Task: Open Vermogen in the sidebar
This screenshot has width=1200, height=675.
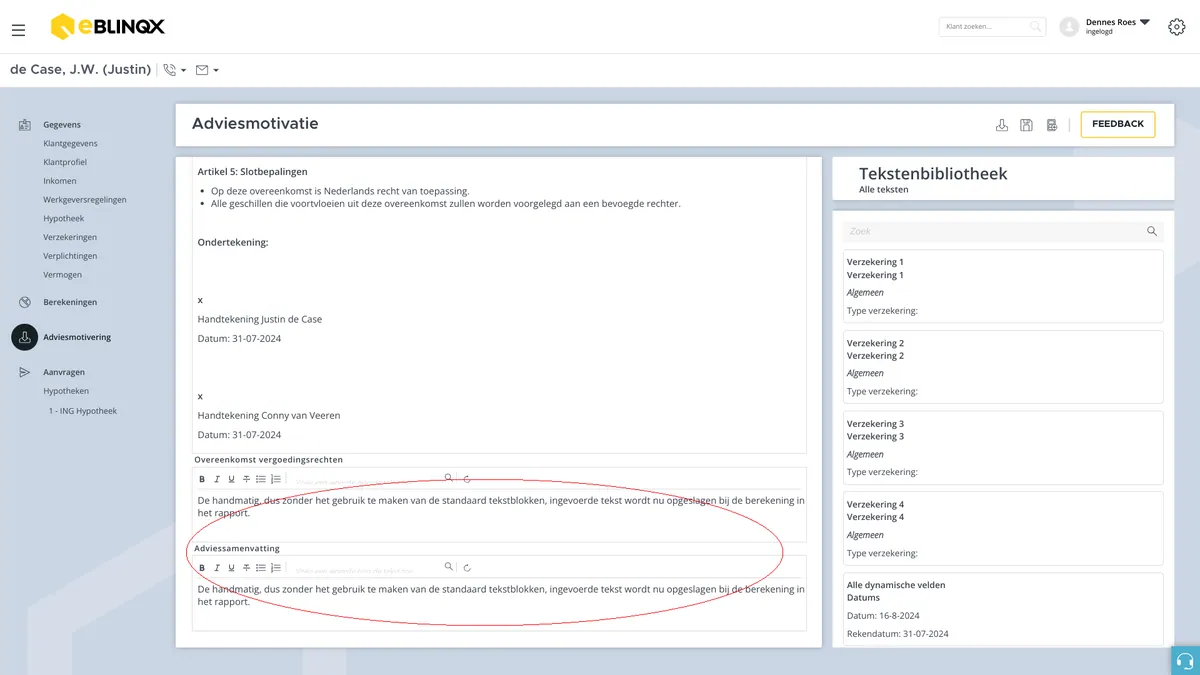Action: coord(63,274)
